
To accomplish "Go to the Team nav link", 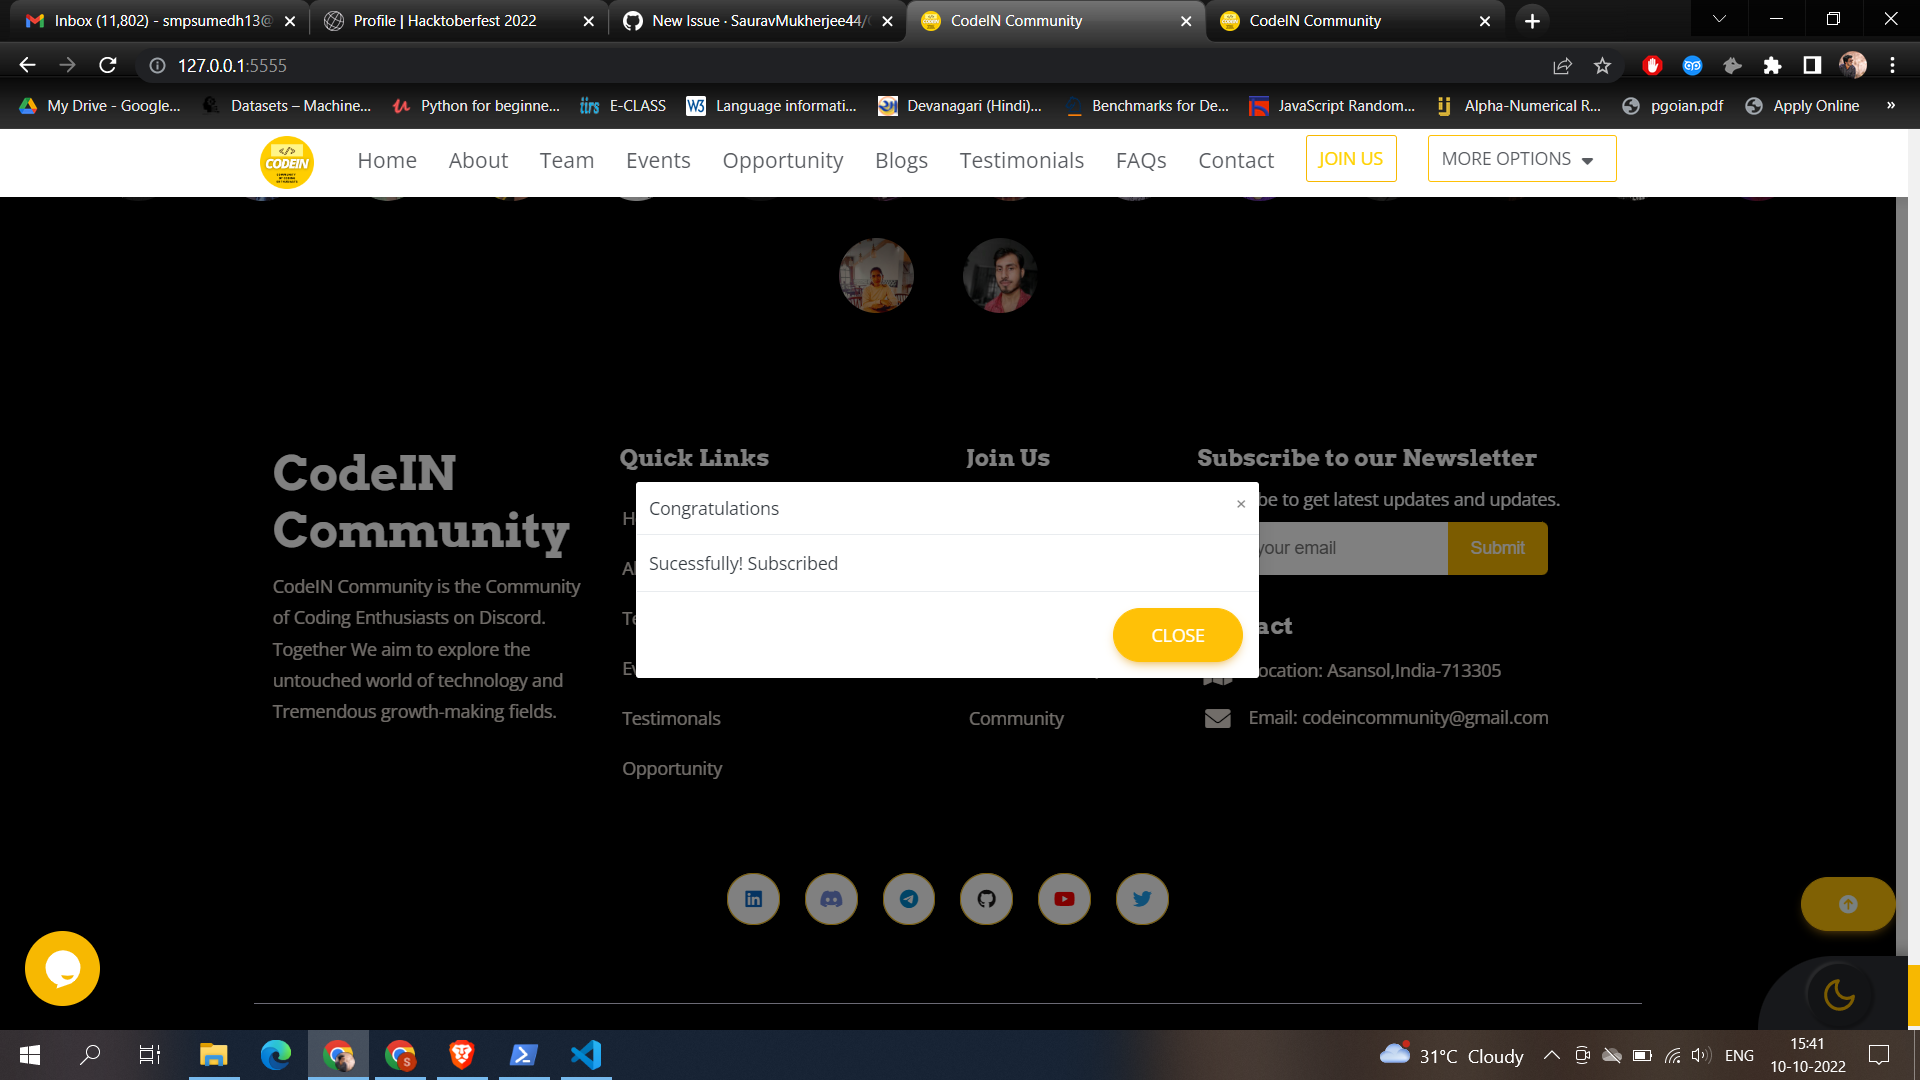I will click(567, 160).
